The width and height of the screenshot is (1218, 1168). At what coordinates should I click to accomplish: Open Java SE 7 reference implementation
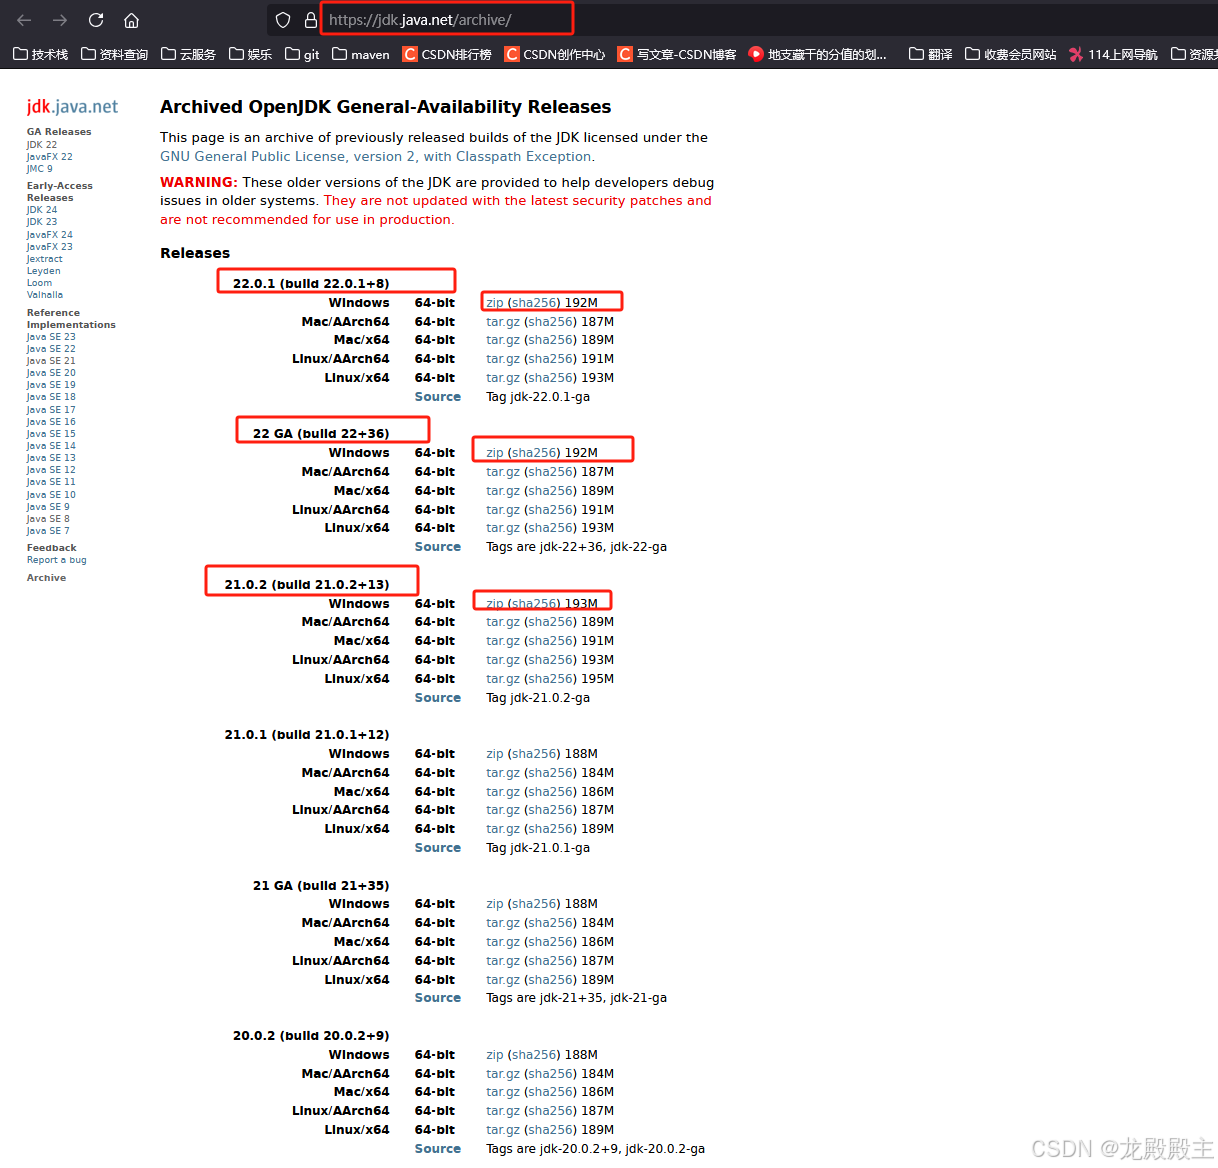(x=49, y=531)
